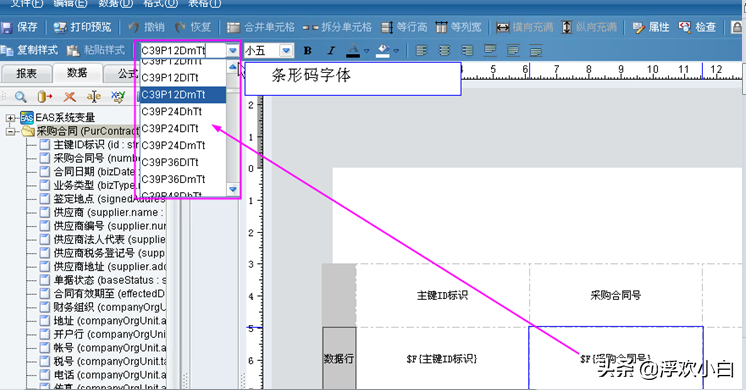This screenshot has width=746, height=390.
Task: Open the font color picker arrow
Action: tap(366, 51)
